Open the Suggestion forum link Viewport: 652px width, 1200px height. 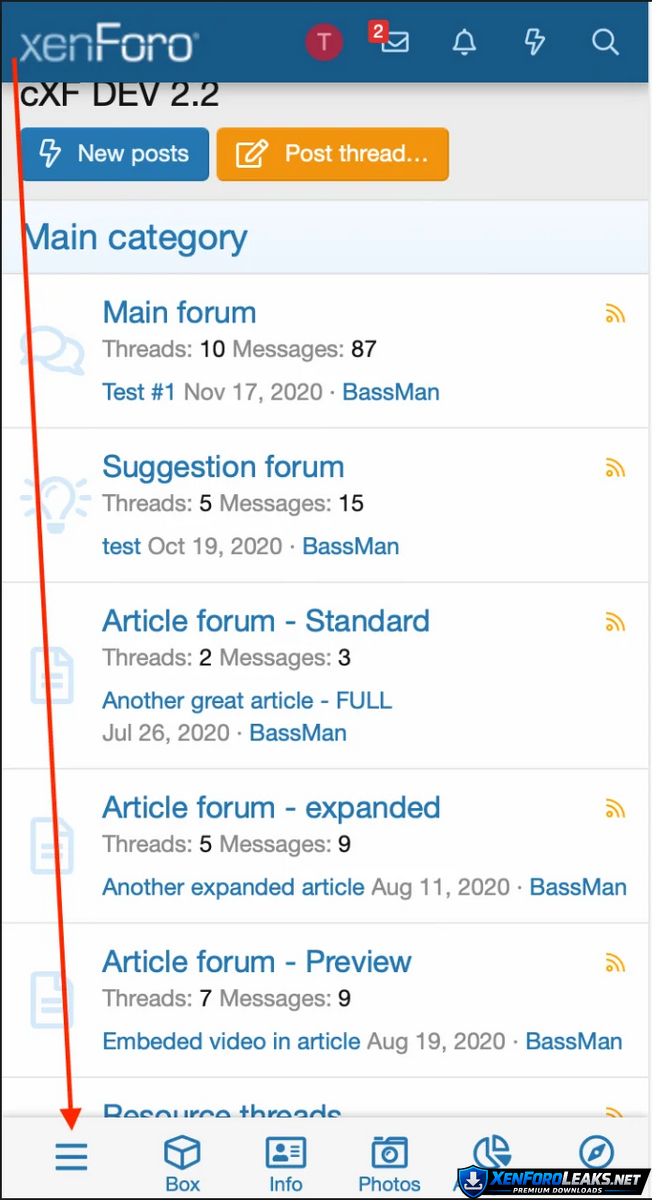point(223,467)
